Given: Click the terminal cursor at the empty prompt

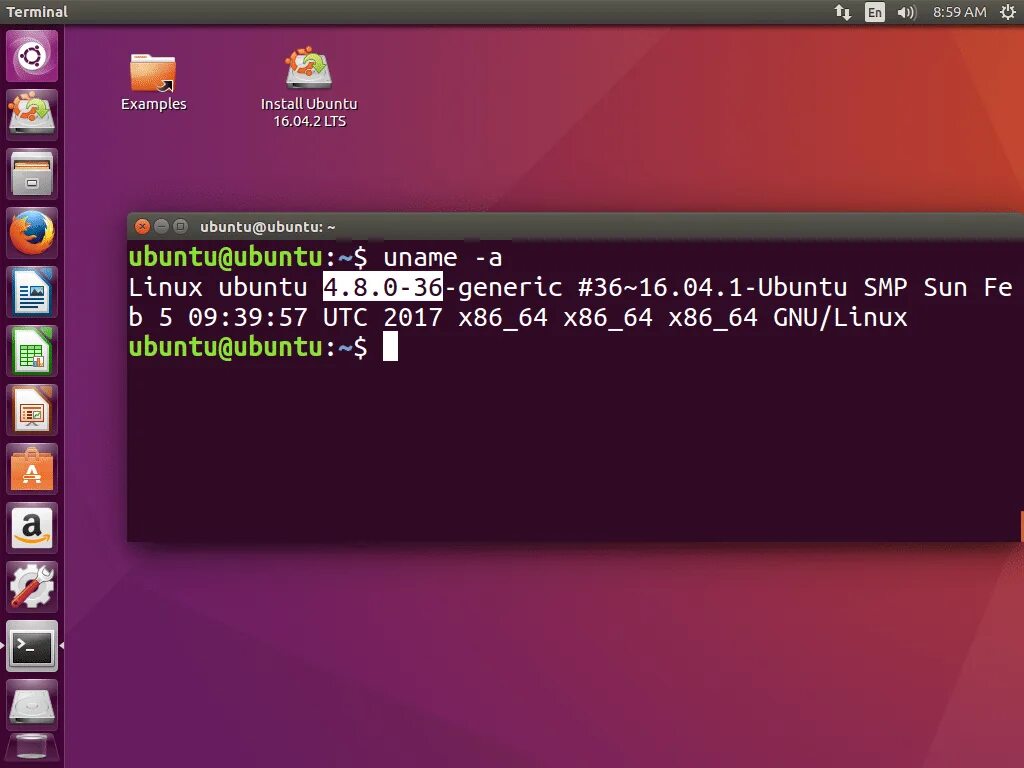Looking at the screenshot, I should click(x=390, y=347).
